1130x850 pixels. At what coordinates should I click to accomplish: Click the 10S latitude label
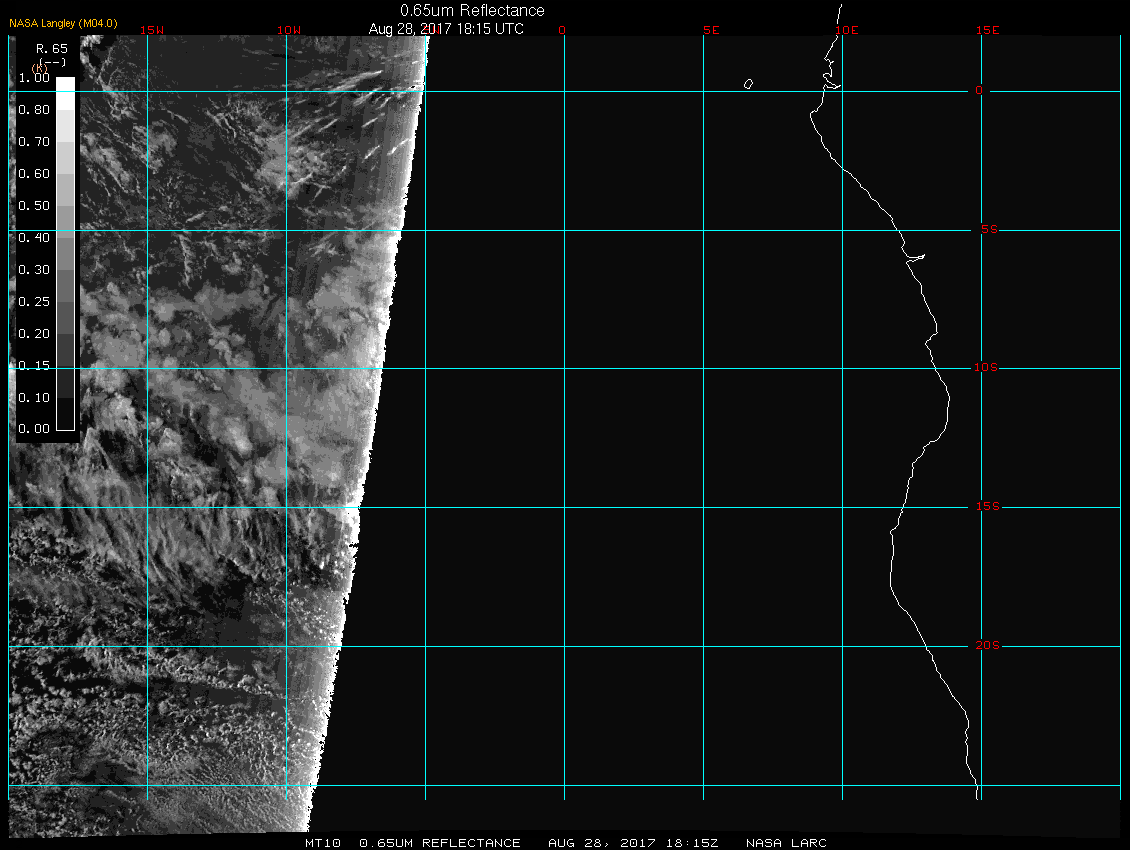986,368
